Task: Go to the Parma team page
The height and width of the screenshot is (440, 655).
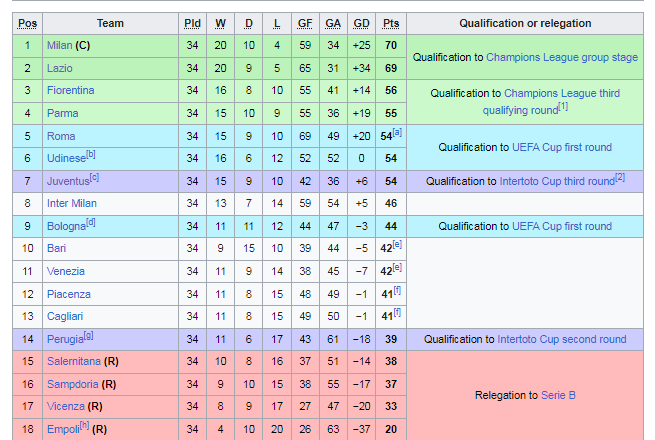Action: click(x=62, y=113)
